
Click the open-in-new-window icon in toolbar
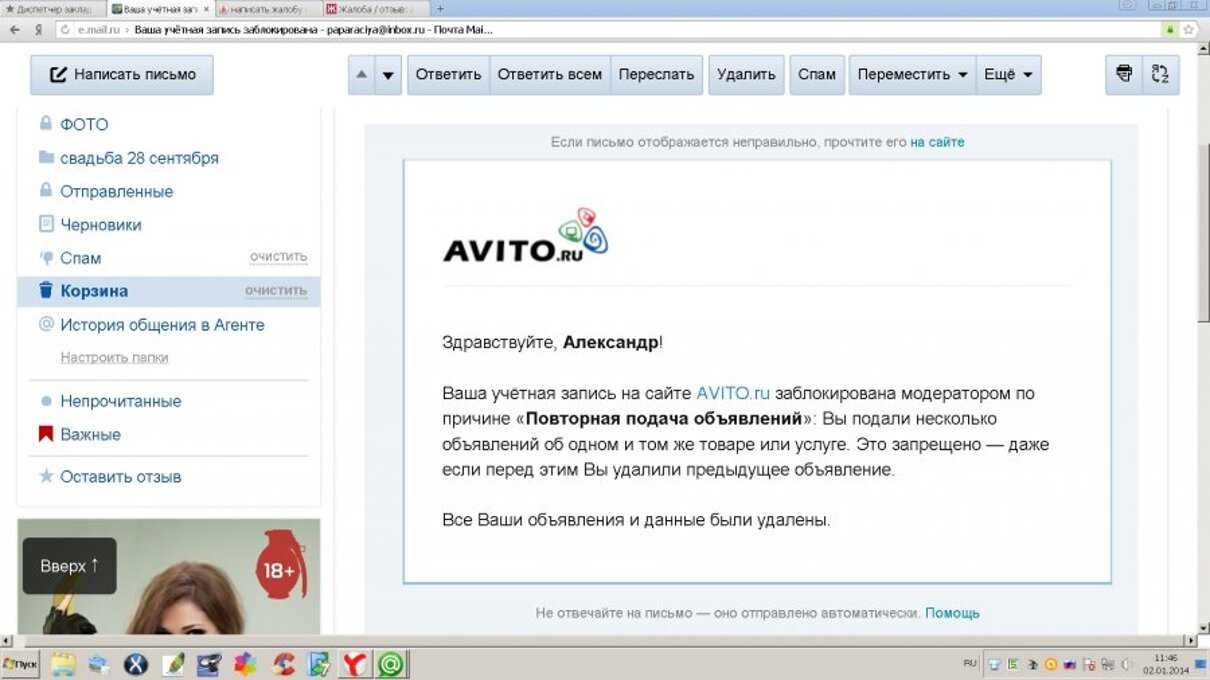coord(1161,75)
